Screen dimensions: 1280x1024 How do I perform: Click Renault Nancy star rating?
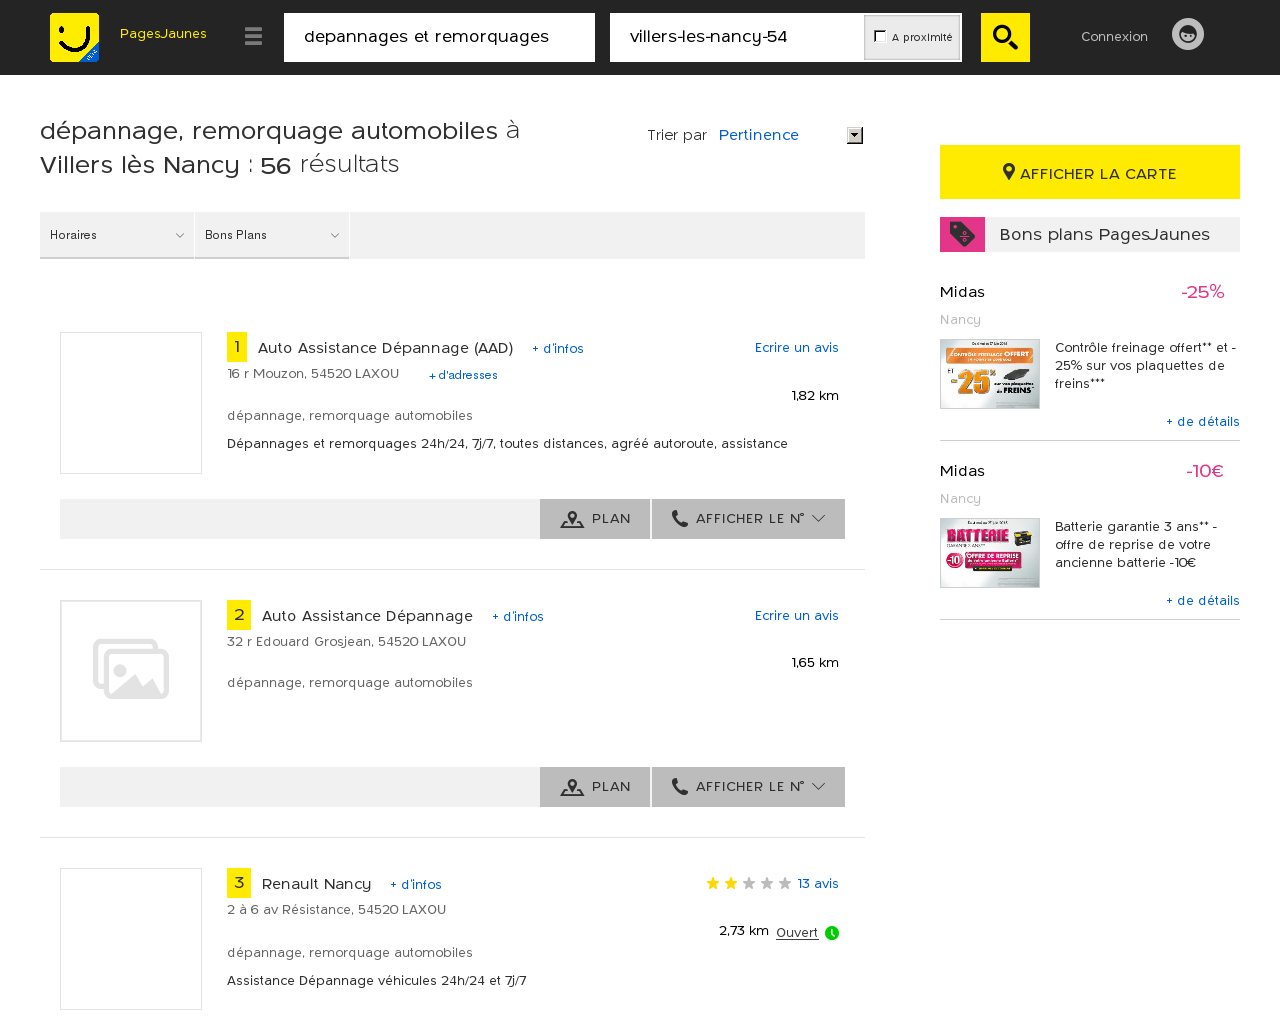coord(749,883)
